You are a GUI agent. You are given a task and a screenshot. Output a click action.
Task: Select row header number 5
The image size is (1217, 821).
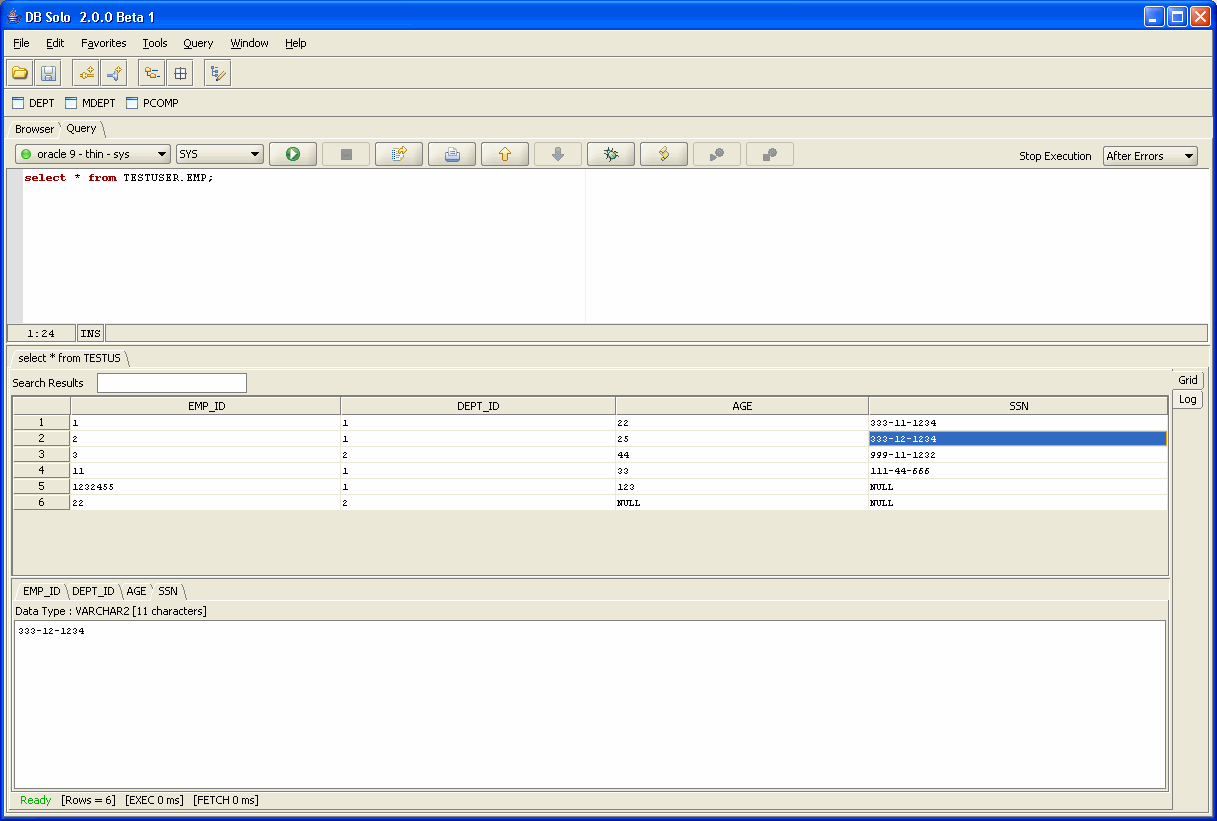41,487
